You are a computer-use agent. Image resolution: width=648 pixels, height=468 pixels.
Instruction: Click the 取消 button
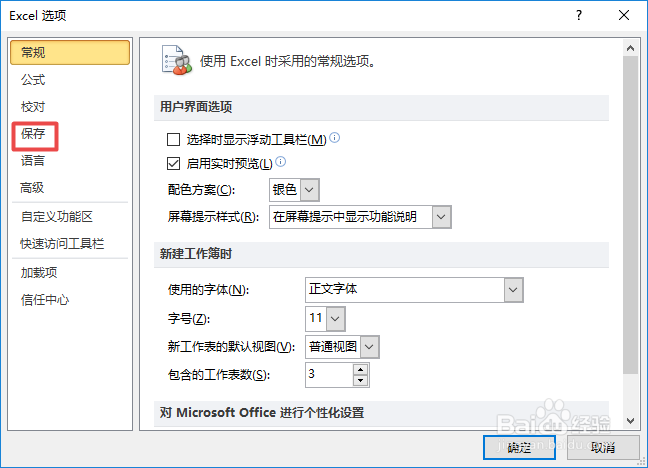point(602,446)
